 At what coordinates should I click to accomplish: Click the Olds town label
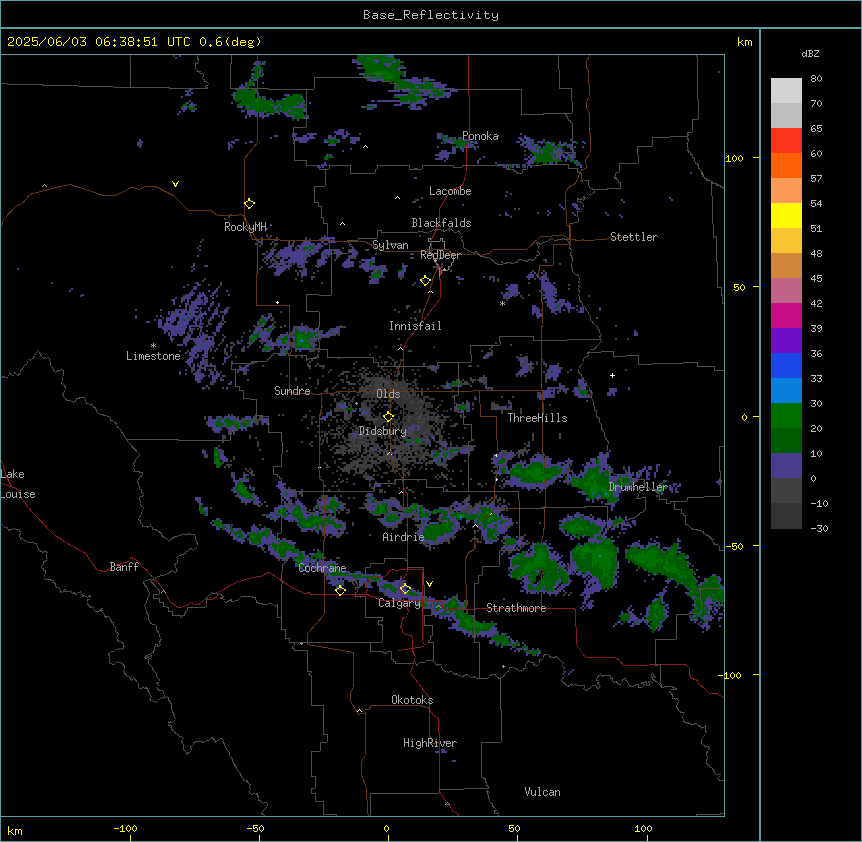pos(388,394)
